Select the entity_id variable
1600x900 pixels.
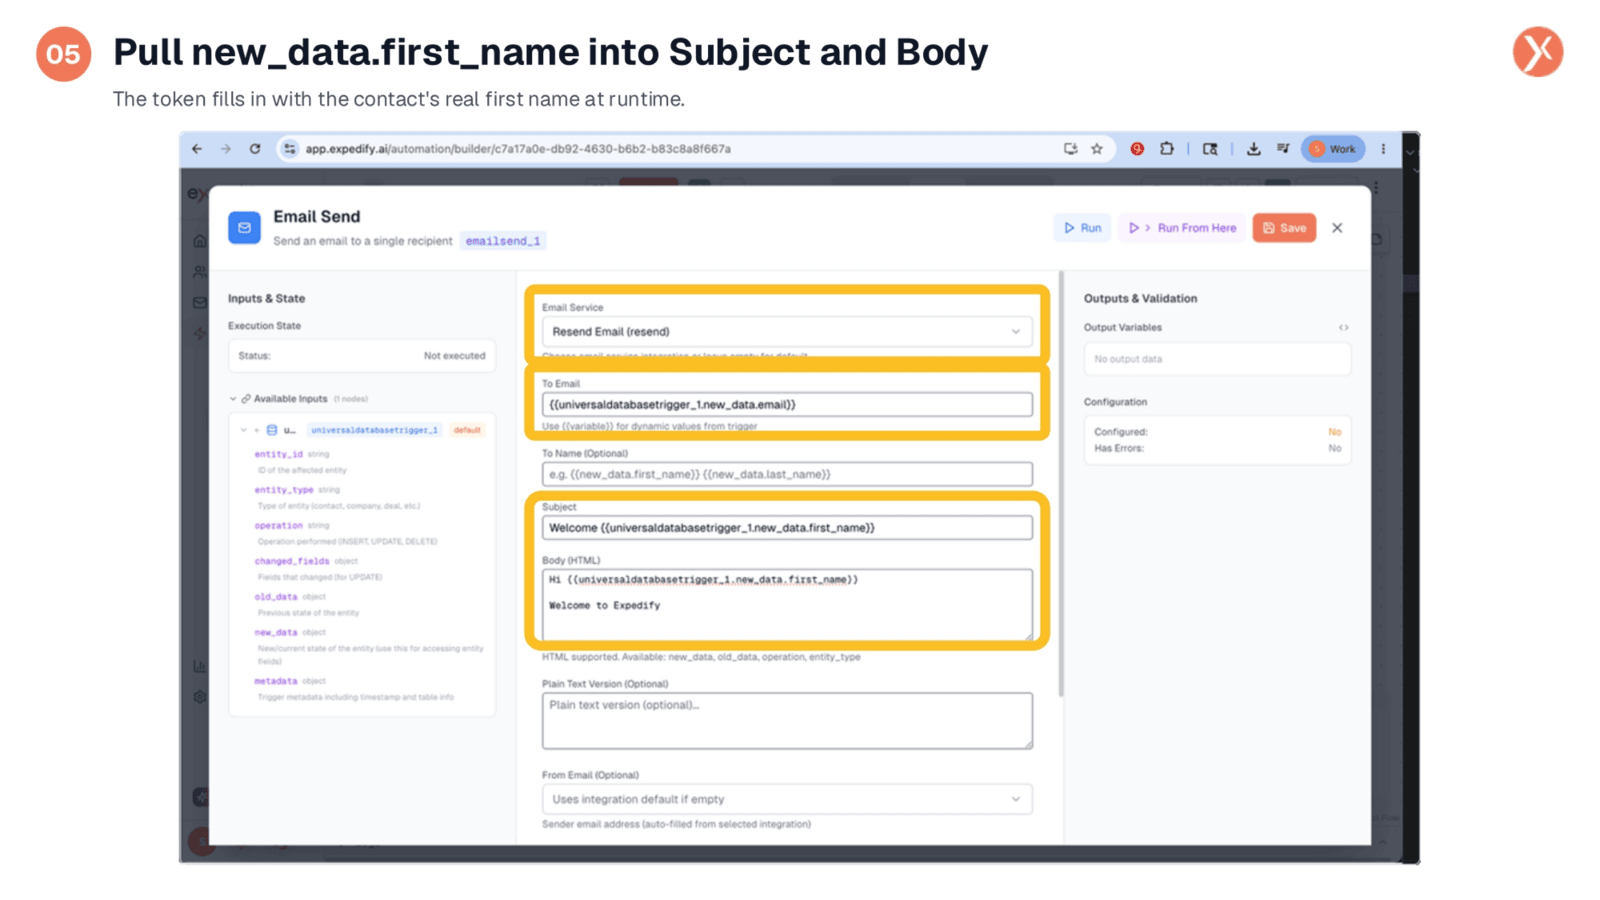click(x=278, y=454)
